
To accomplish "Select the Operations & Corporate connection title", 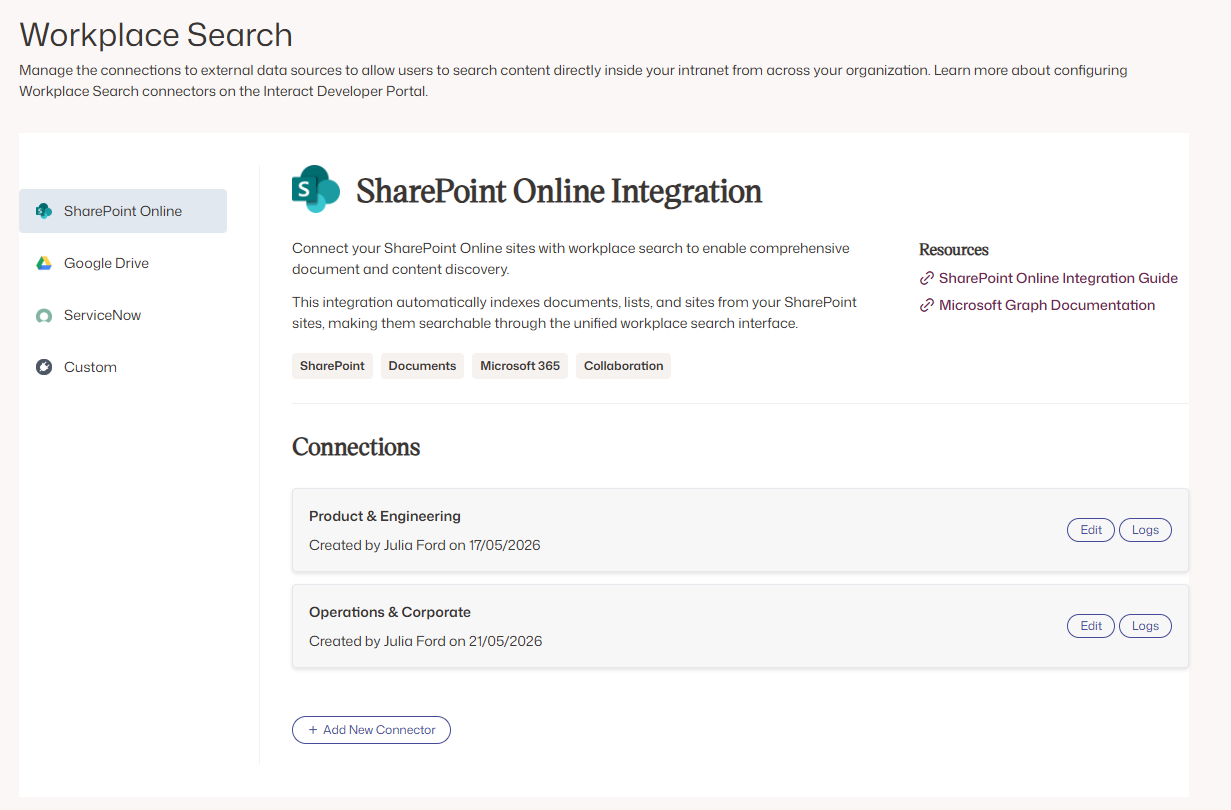I will pos(390,612).
